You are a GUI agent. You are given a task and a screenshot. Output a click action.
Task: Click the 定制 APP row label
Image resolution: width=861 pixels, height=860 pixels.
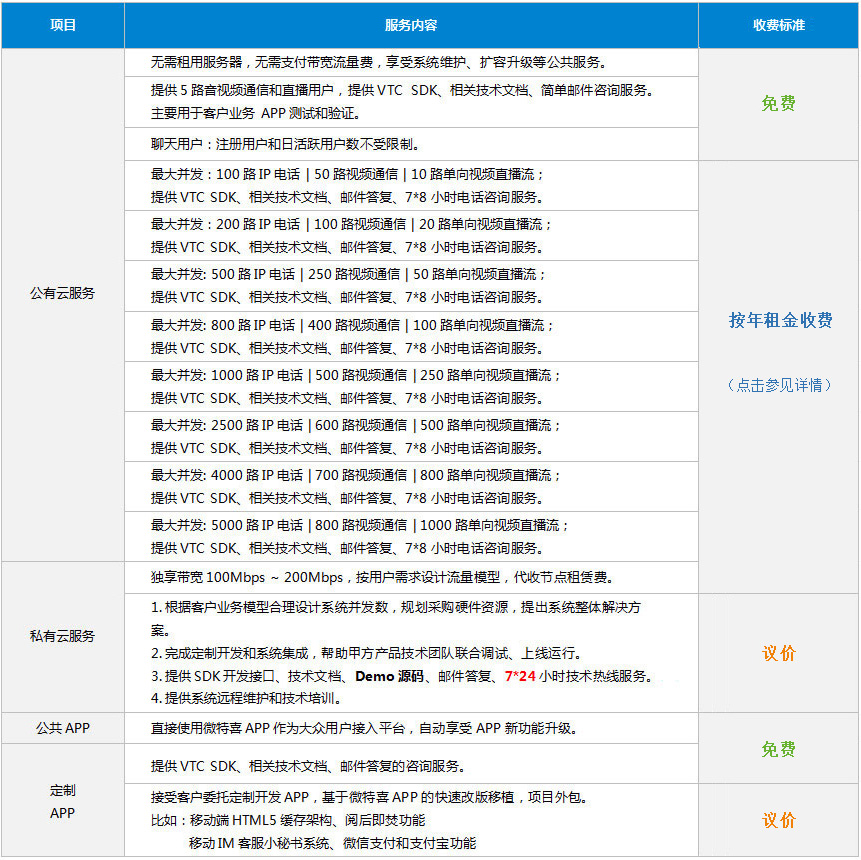(63, 801)
